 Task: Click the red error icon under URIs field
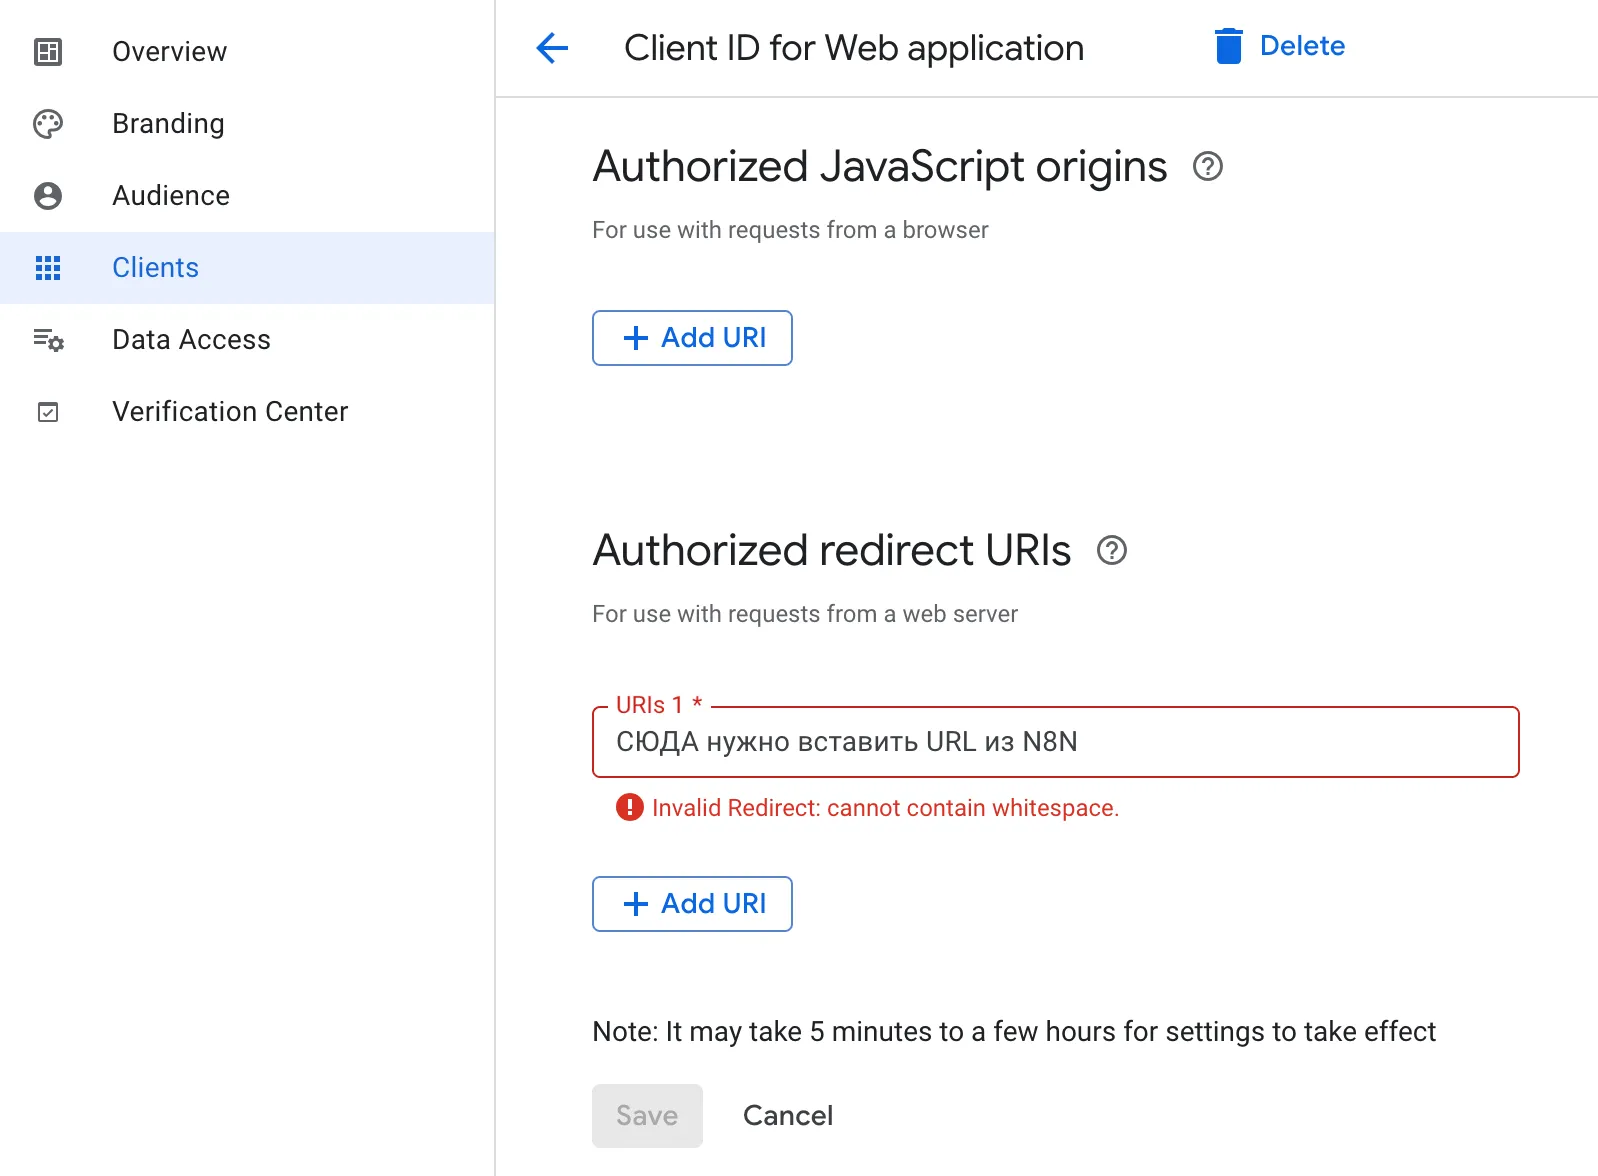(x=629, y=807)
